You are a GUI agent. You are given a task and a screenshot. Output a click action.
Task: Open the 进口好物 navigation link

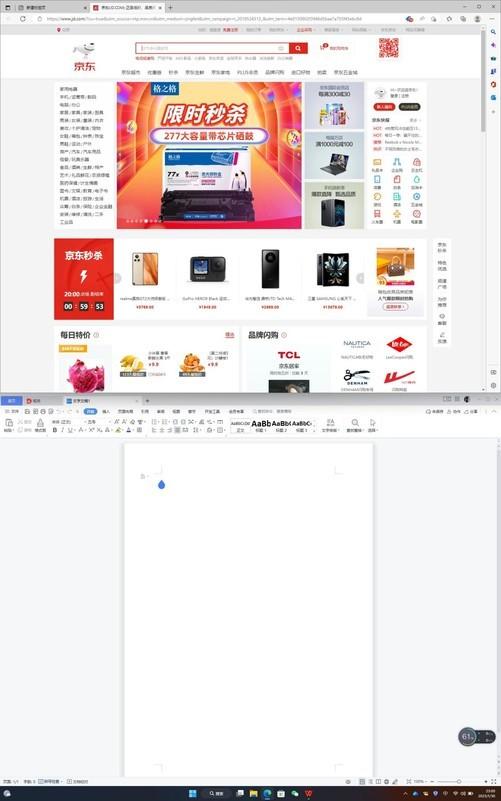(x=300, y=73)
